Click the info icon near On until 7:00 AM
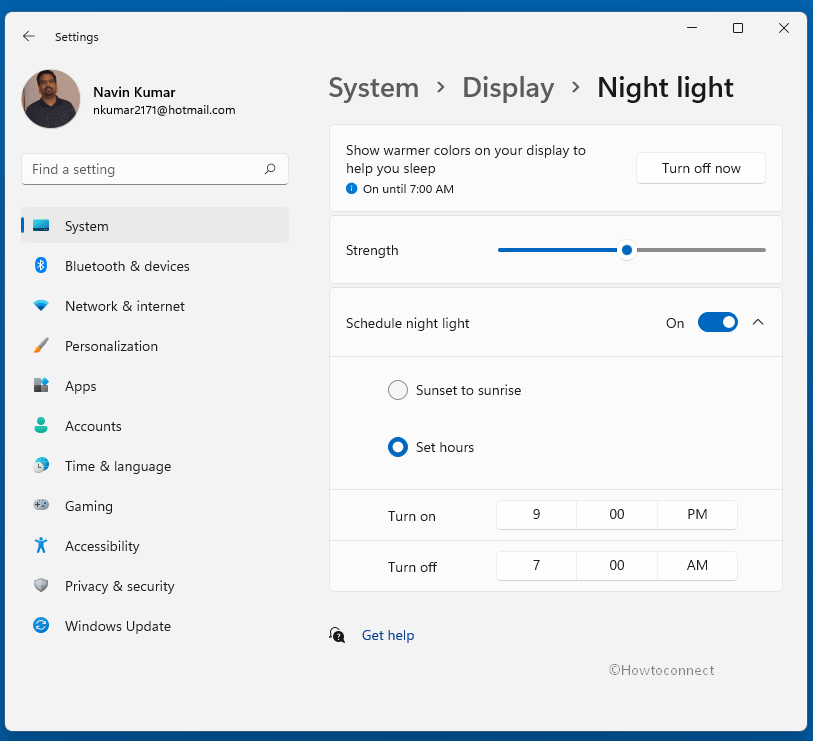The height and width of the screenshot is (741, 813). (x=352, y=188)
